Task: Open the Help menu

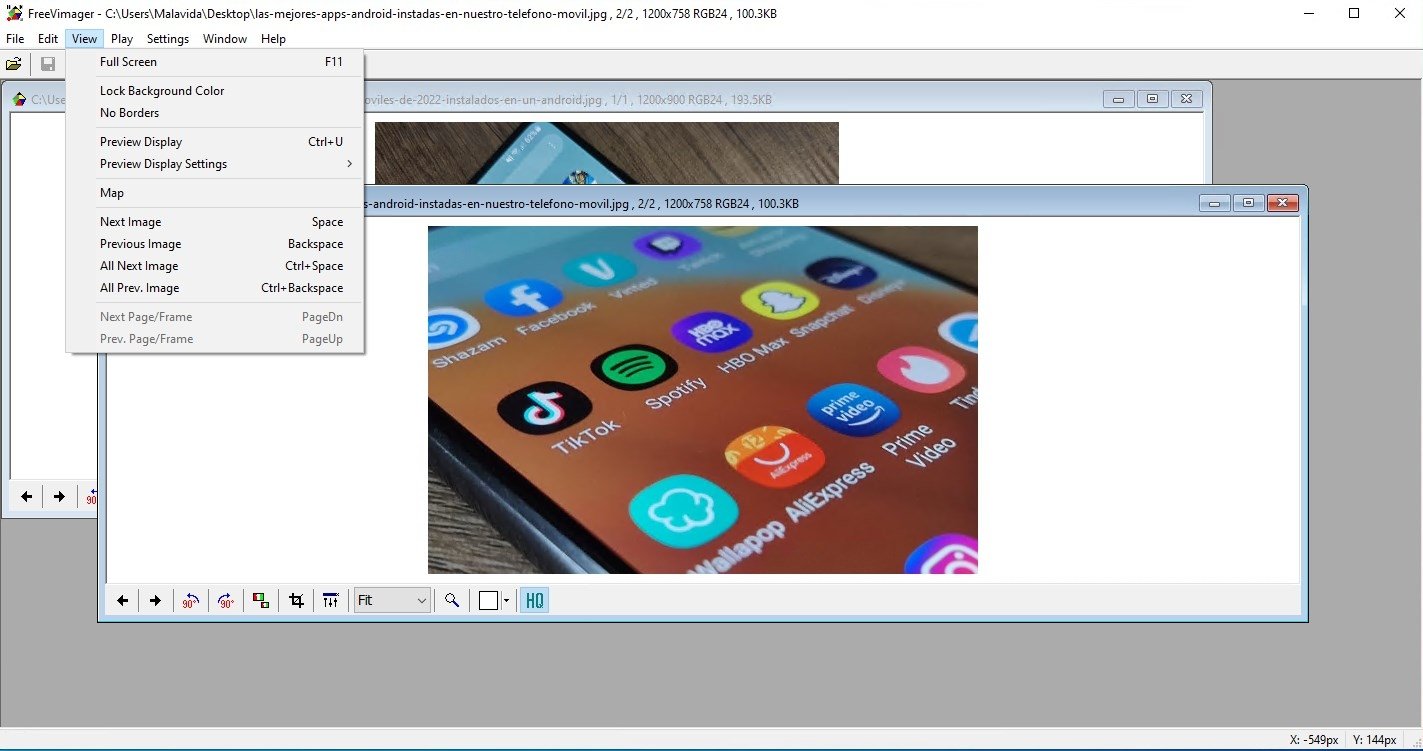Action: [273, 39]
